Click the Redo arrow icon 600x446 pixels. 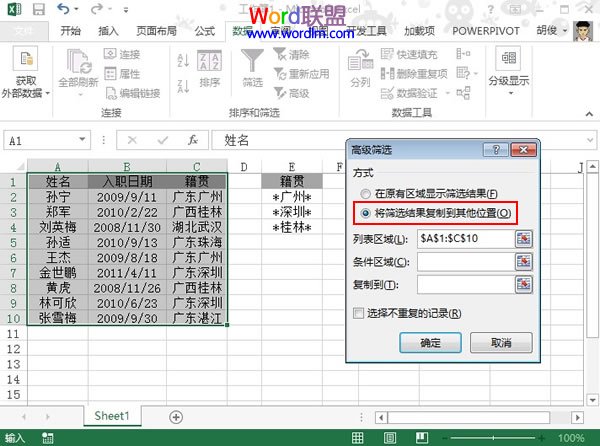coord(96,8)
